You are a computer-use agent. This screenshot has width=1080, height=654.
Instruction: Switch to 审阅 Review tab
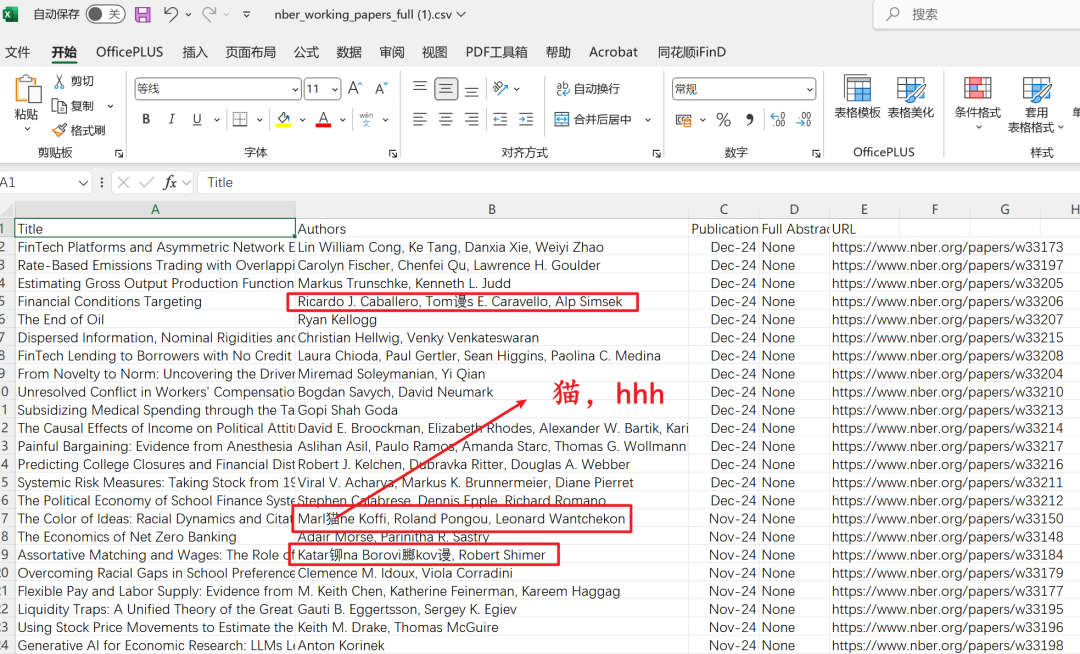pyautogui.click(x=392, y=52)
